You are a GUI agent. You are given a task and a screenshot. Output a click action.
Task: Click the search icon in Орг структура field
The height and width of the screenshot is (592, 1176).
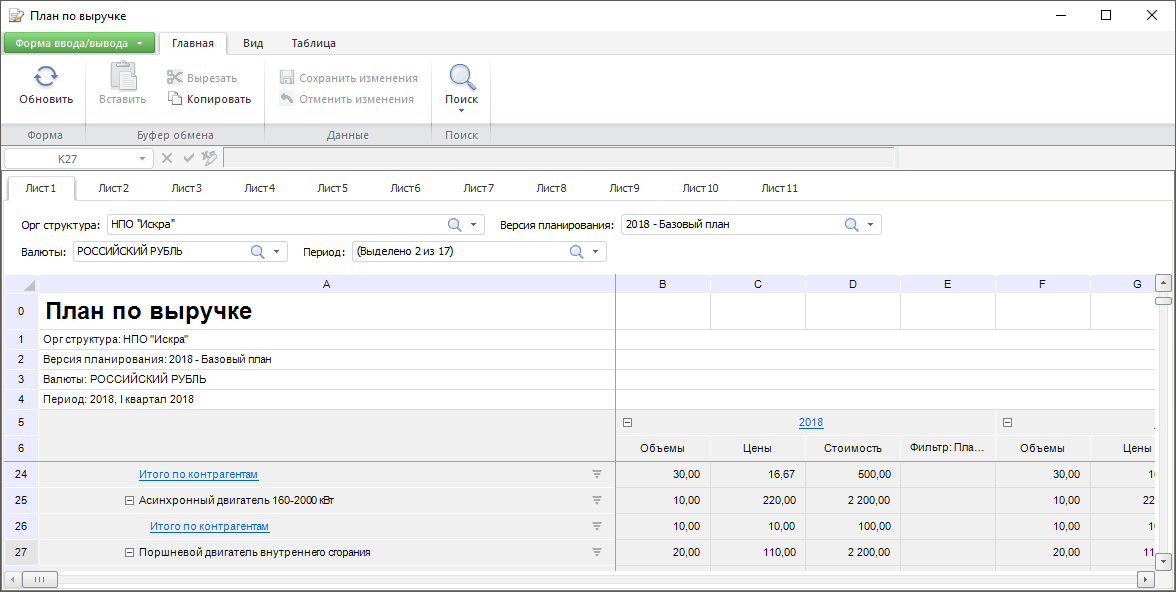click(454, 225)
